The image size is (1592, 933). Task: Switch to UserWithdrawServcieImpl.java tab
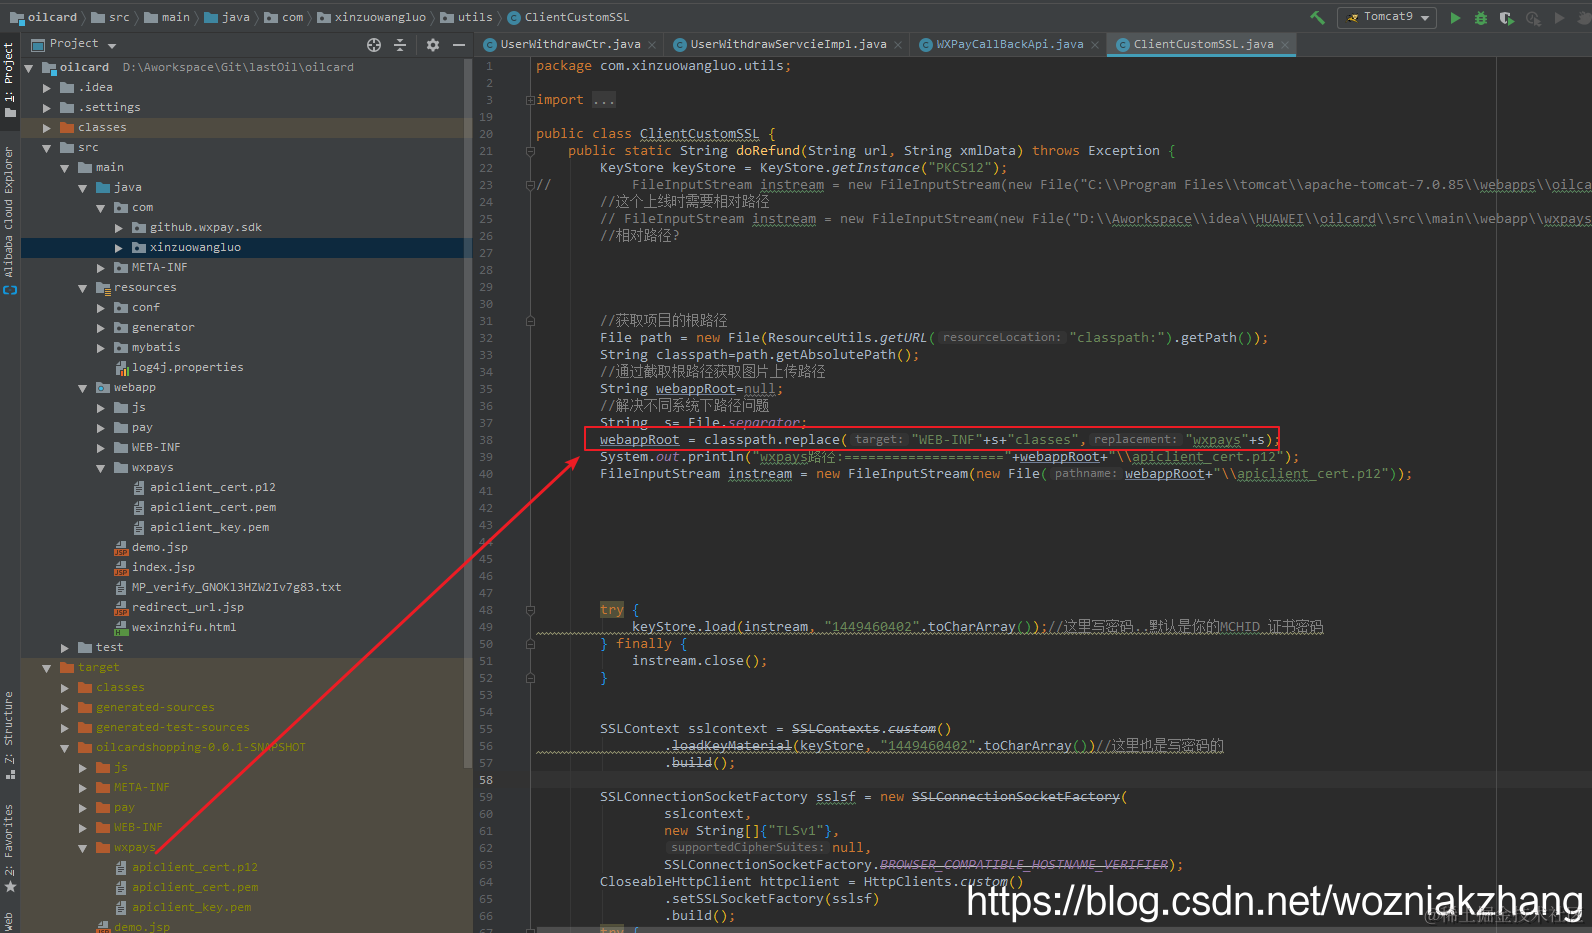[x=788, y=44]
